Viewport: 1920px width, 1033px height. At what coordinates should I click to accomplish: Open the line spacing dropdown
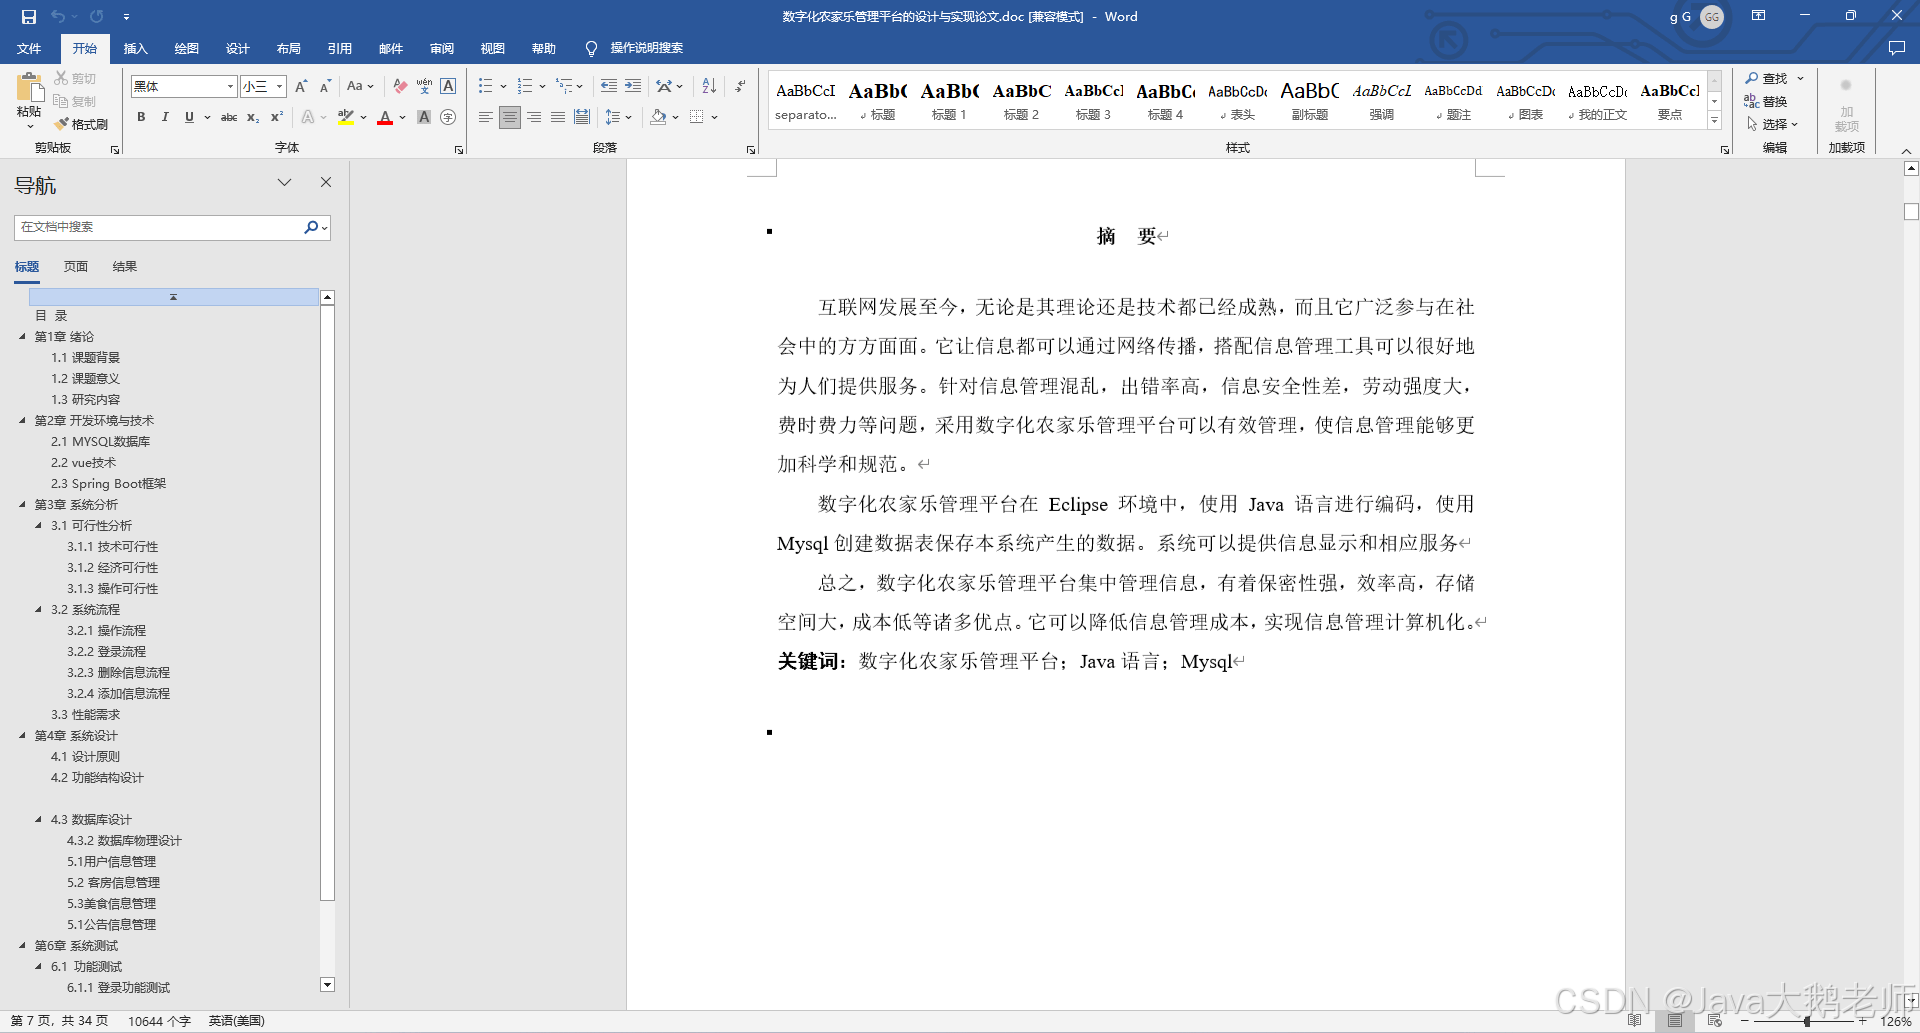click(618, 117)
